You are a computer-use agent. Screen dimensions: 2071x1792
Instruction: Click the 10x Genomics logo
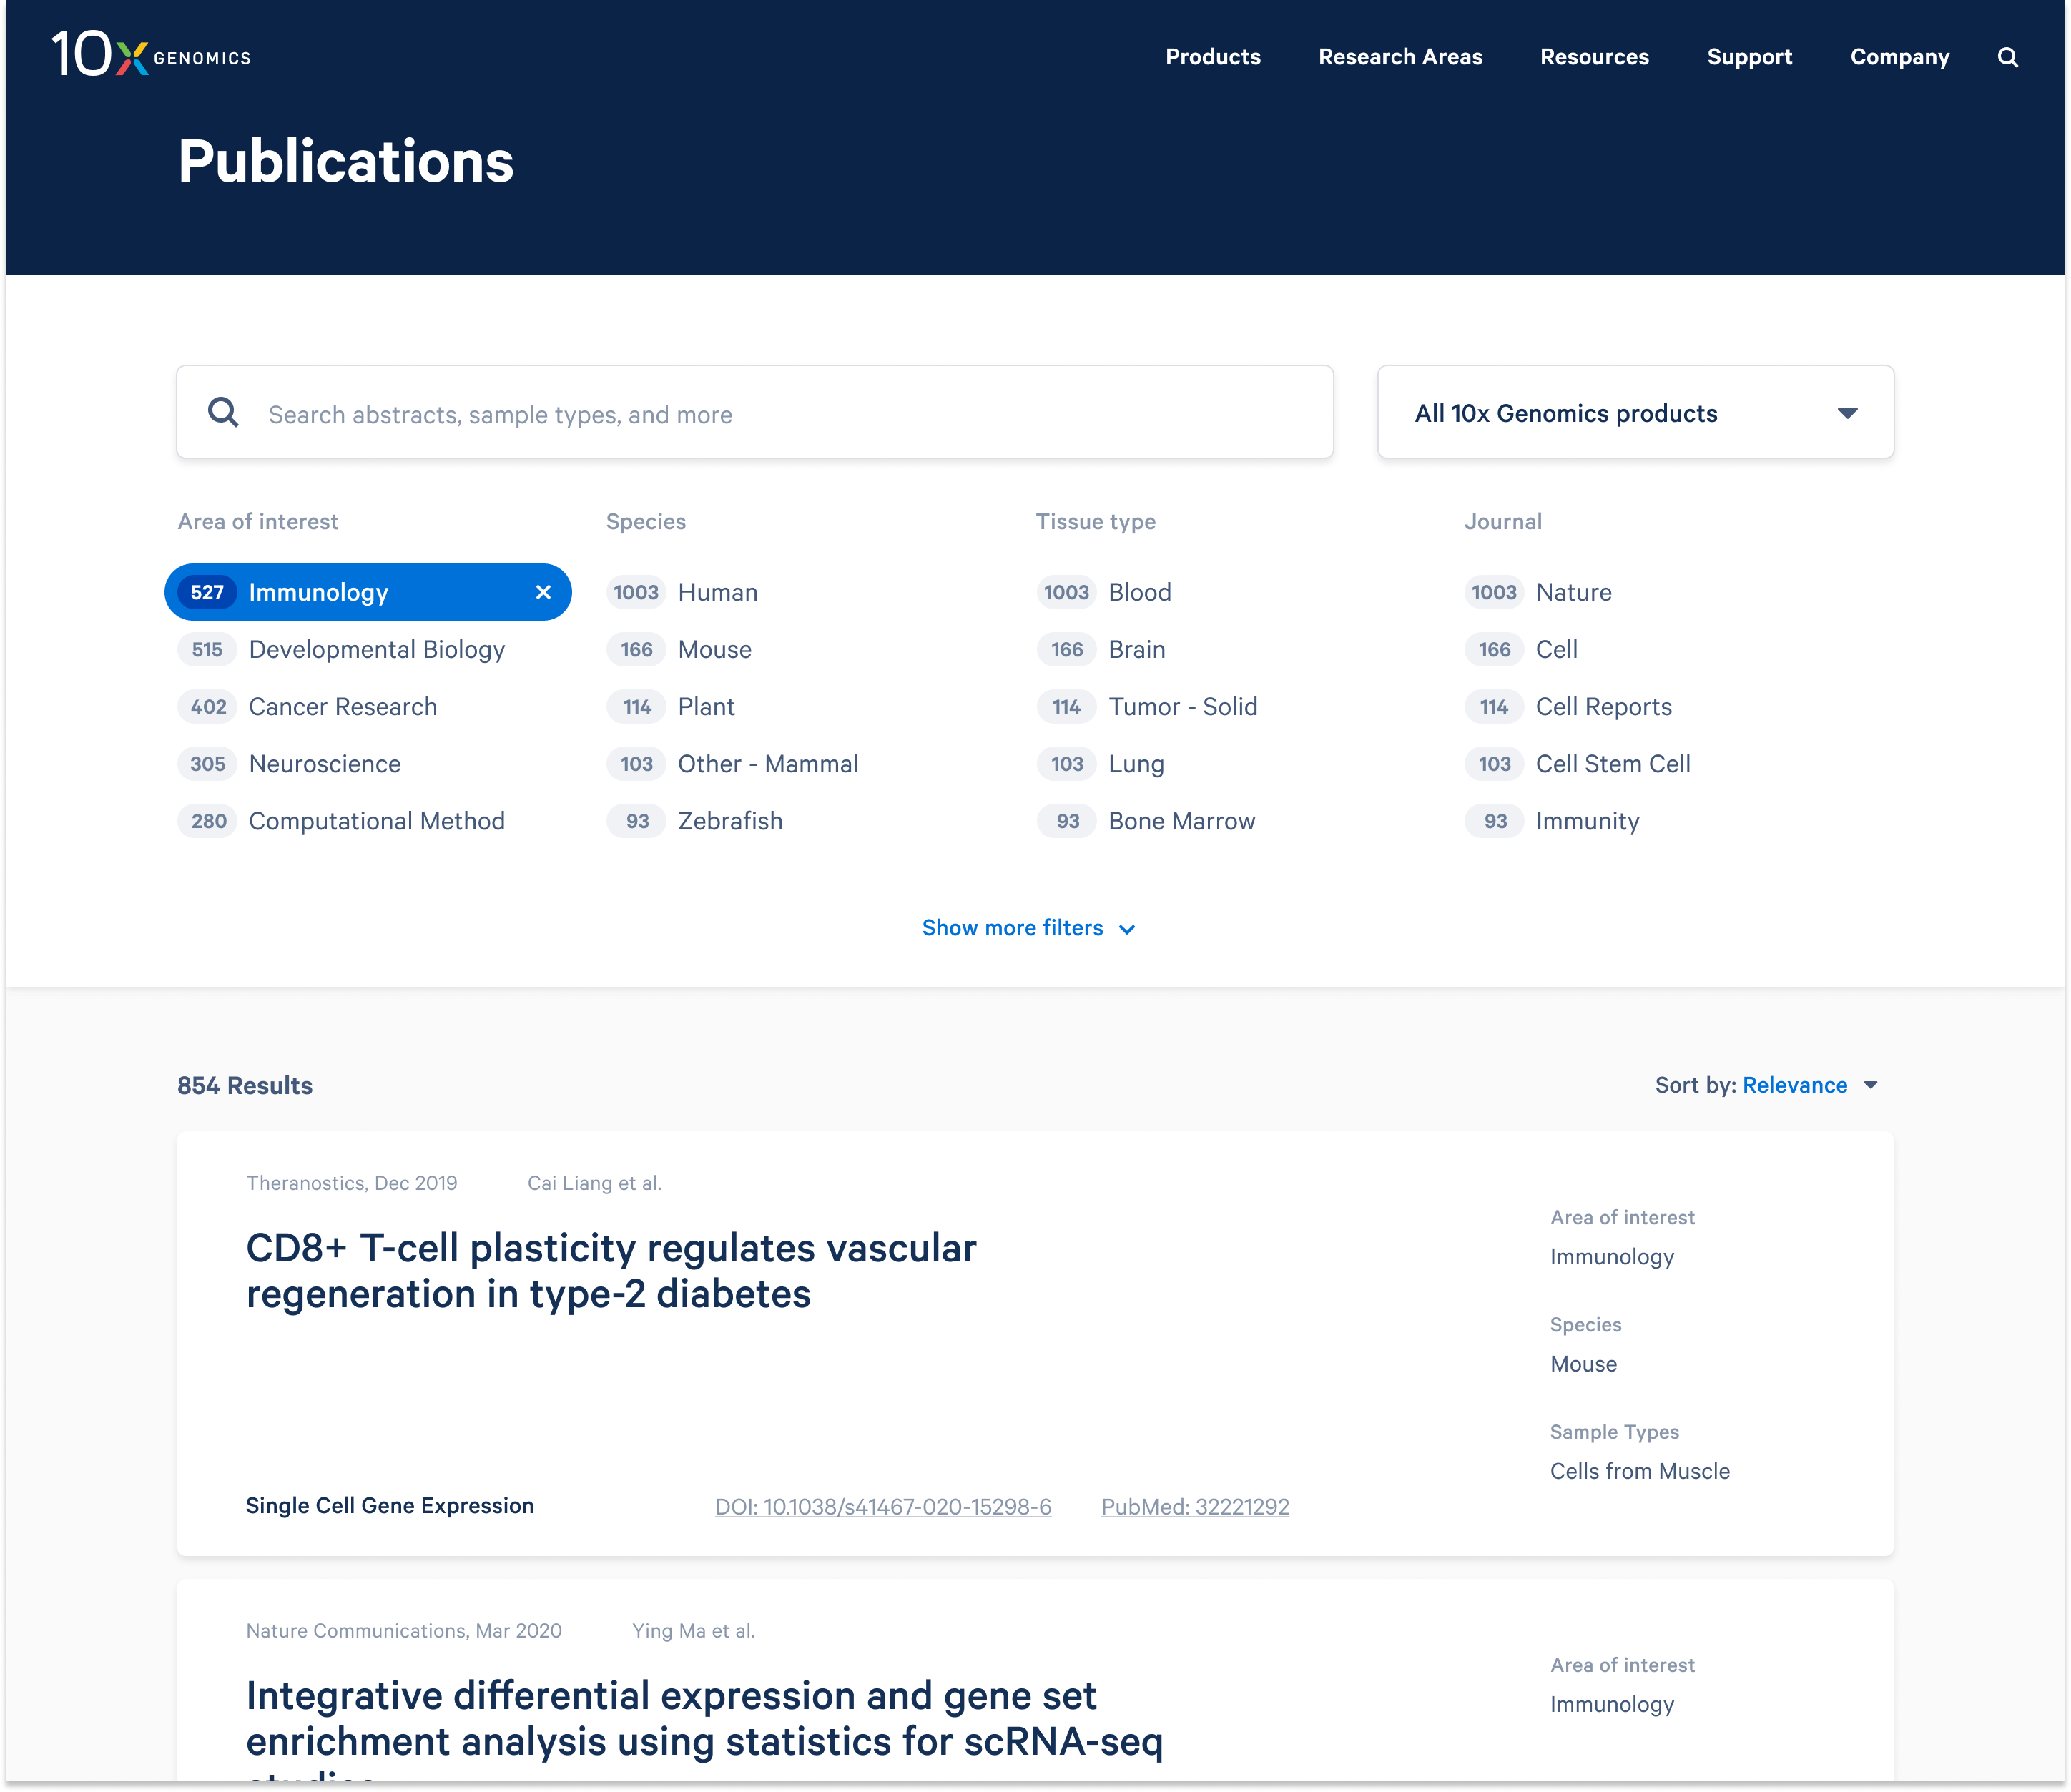151,55
